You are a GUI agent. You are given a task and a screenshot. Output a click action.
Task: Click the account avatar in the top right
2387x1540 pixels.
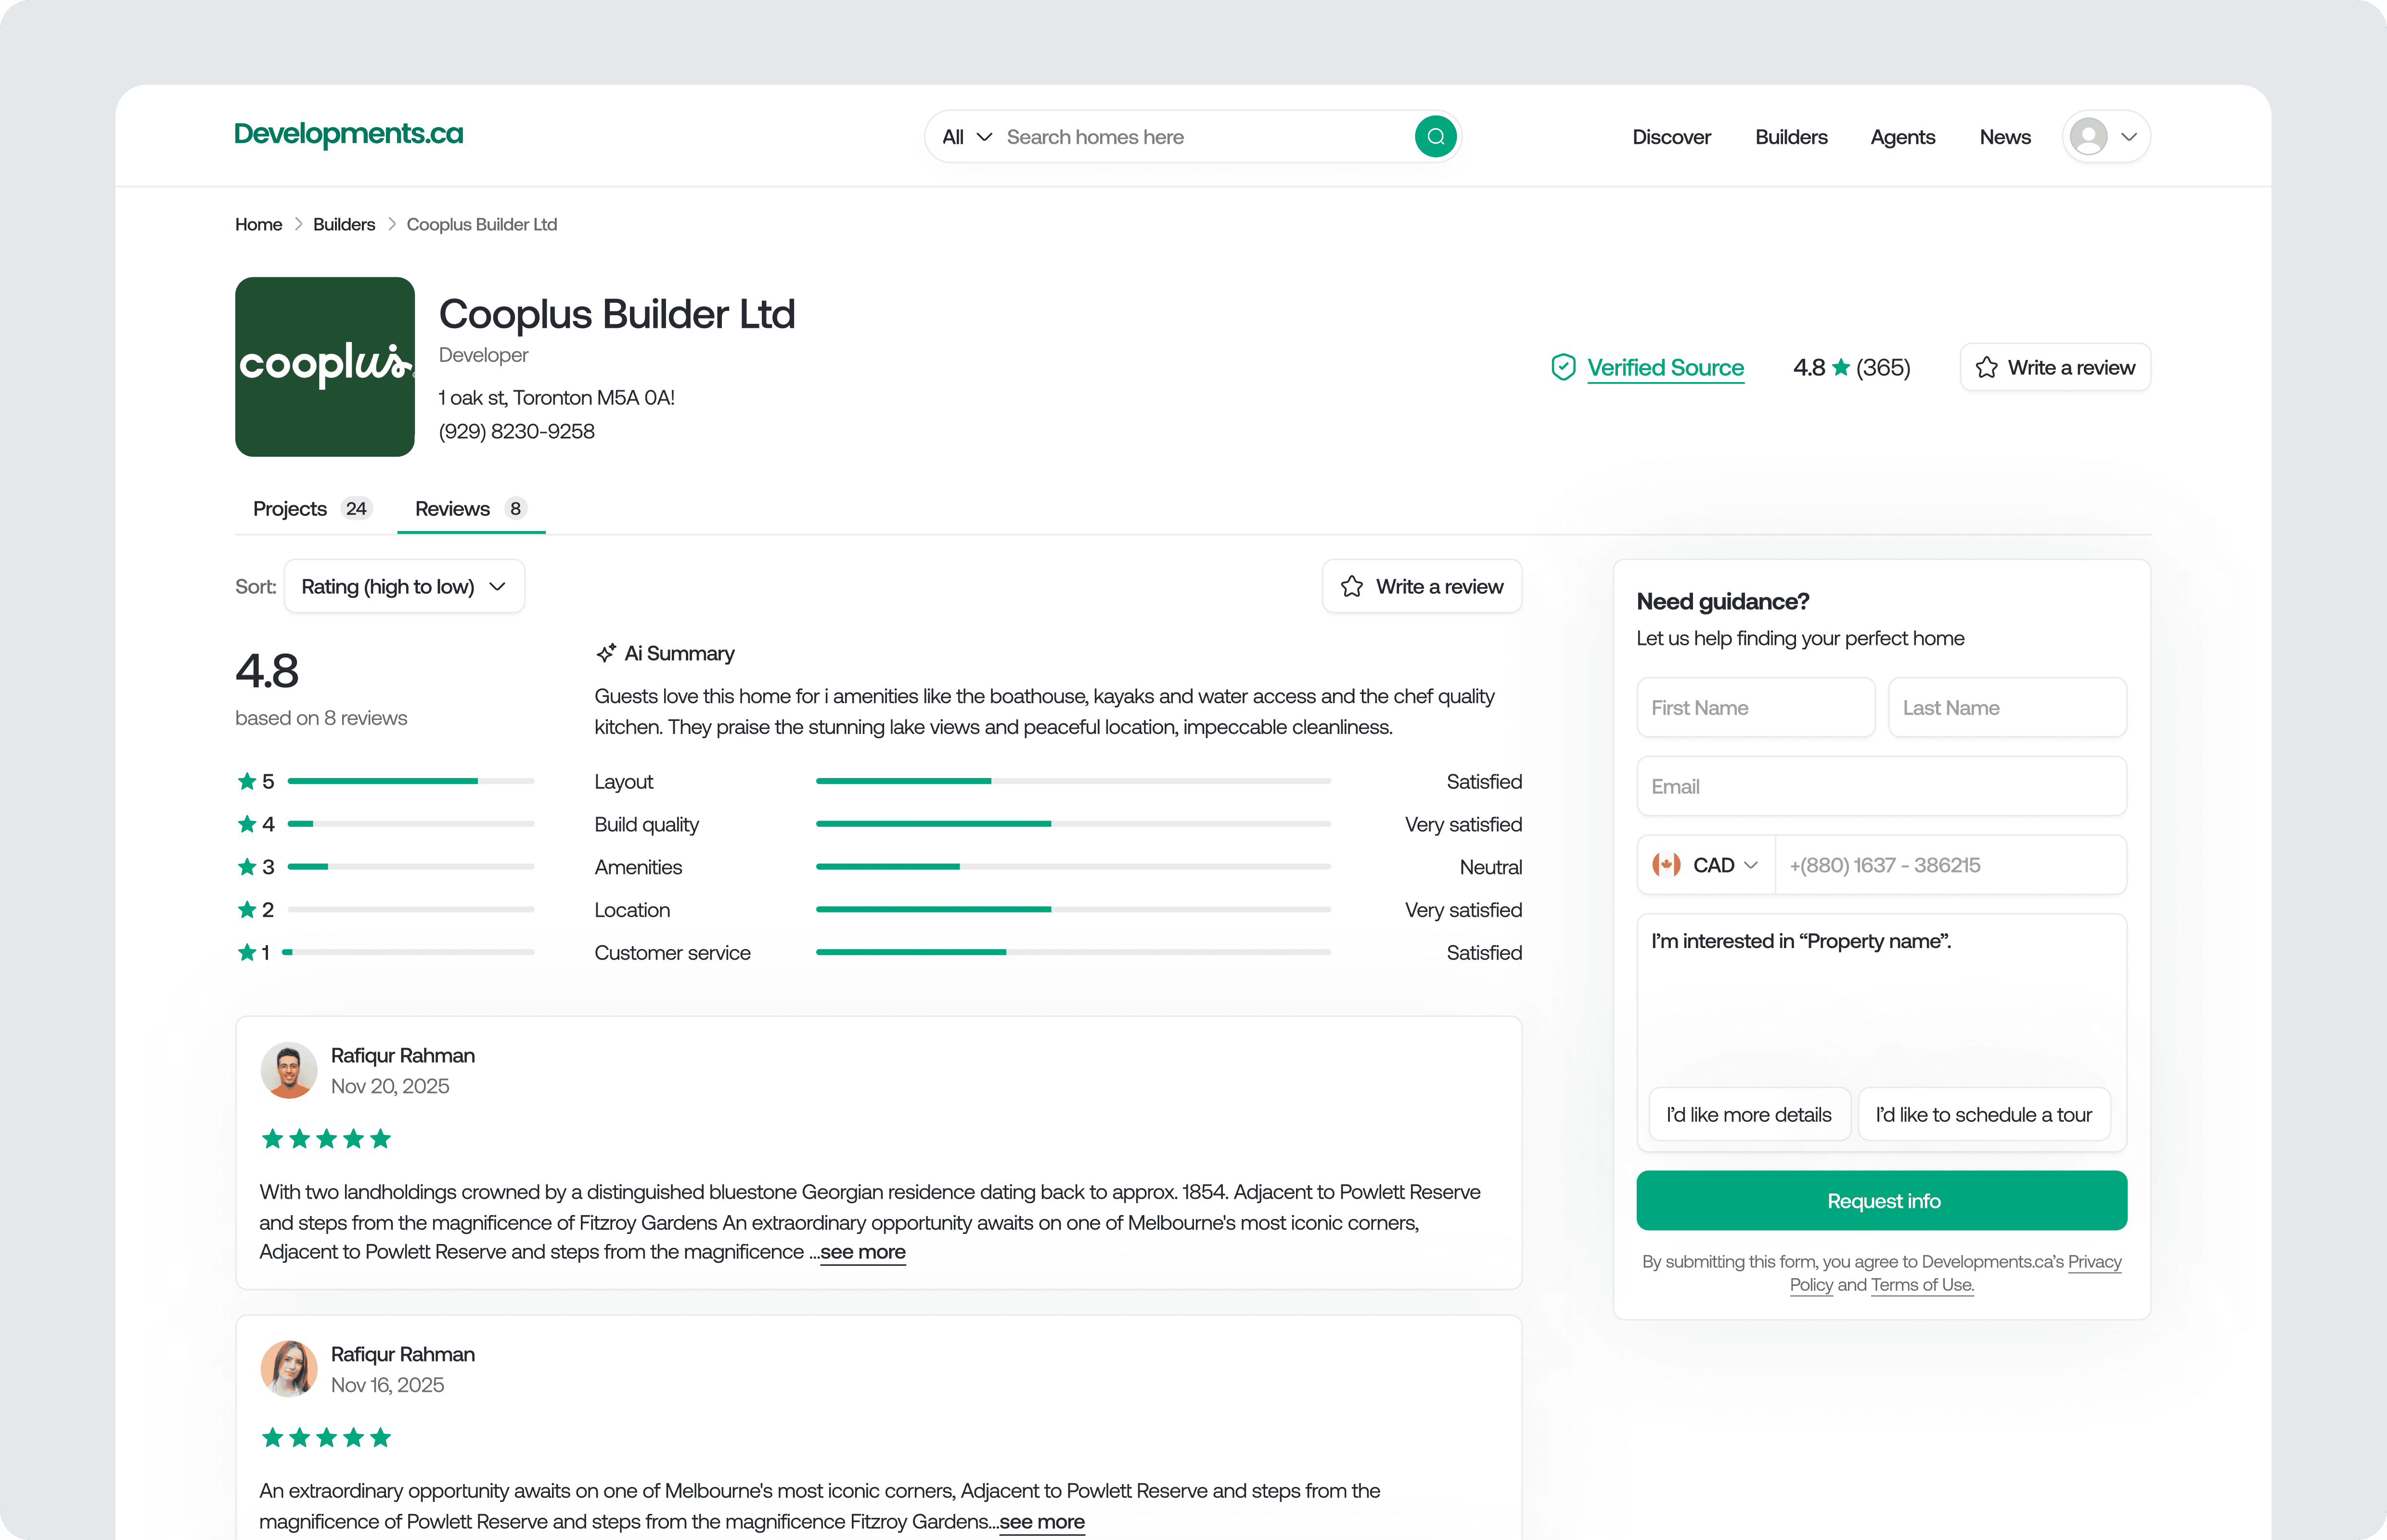[2090, 136]
